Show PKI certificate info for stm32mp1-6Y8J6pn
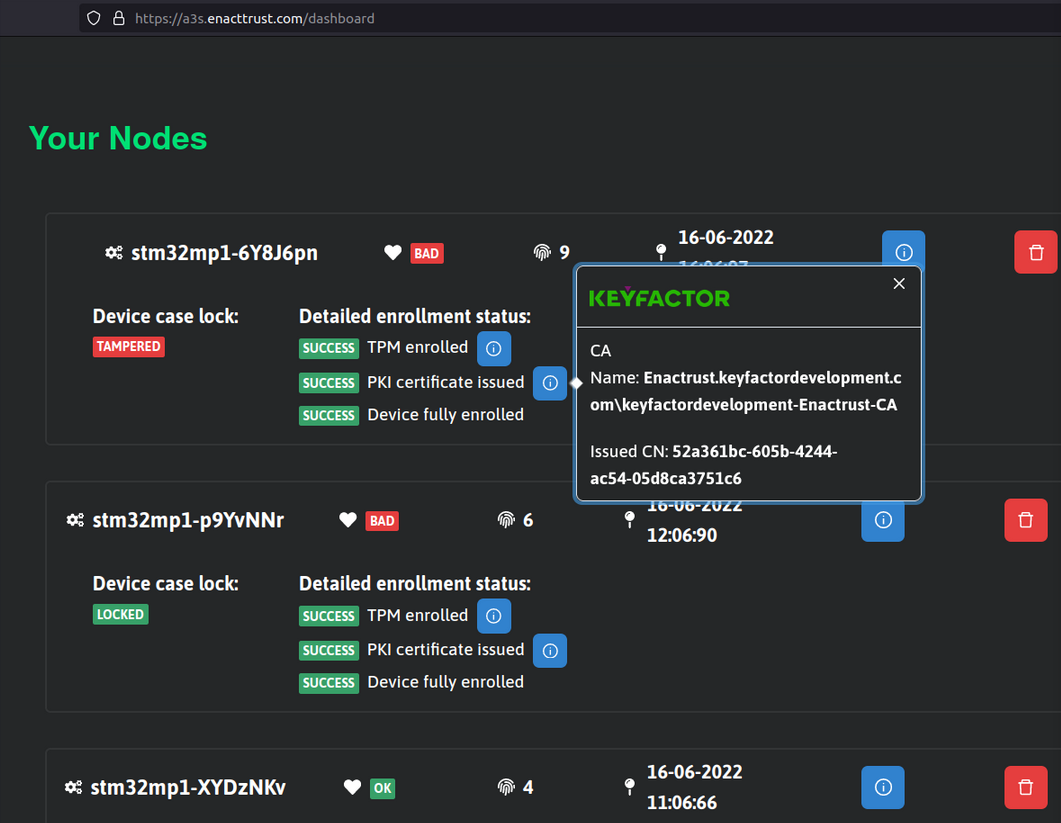The height and width of the screenshot is (823, 1061). (x=549, y=383)
